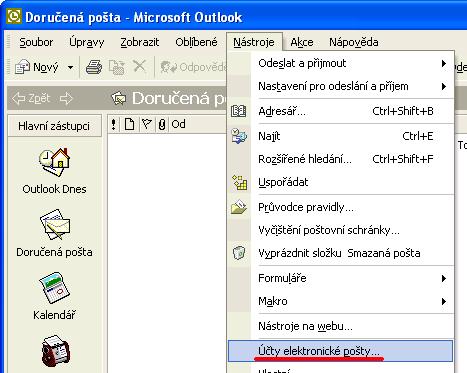This screenshot has width=467, height=373.
Task: Open the Doručená pošta shortcut icon
Action: 55,224
